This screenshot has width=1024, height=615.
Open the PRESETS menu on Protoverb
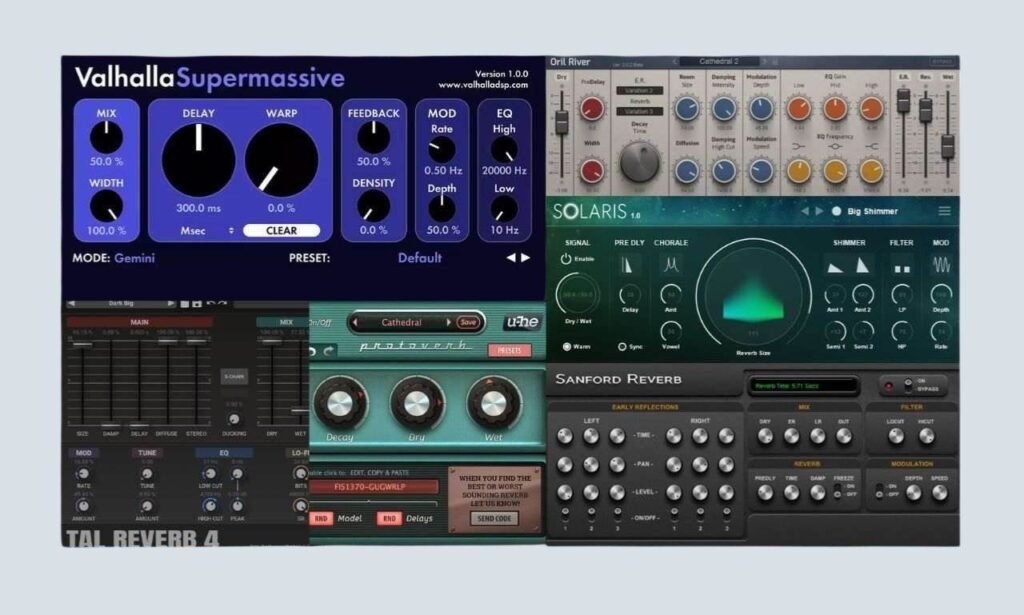pos(511,349)
